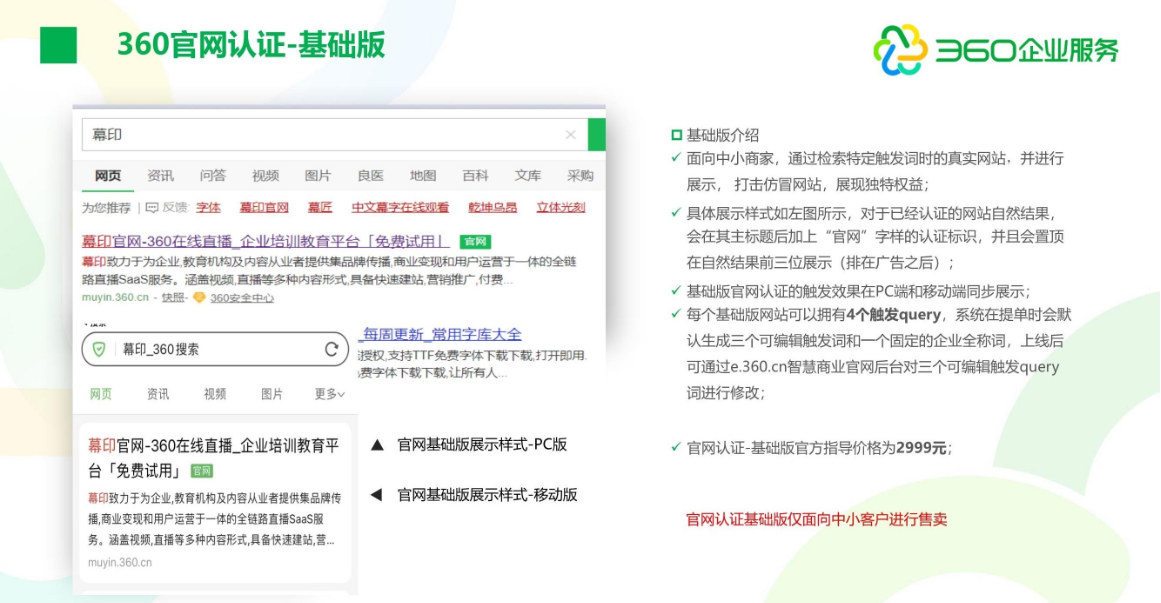Viewport: 1161px width, 603px height.
Task: Click the feedback speech bubble icon next to 反馈
Action: point(152,208)
